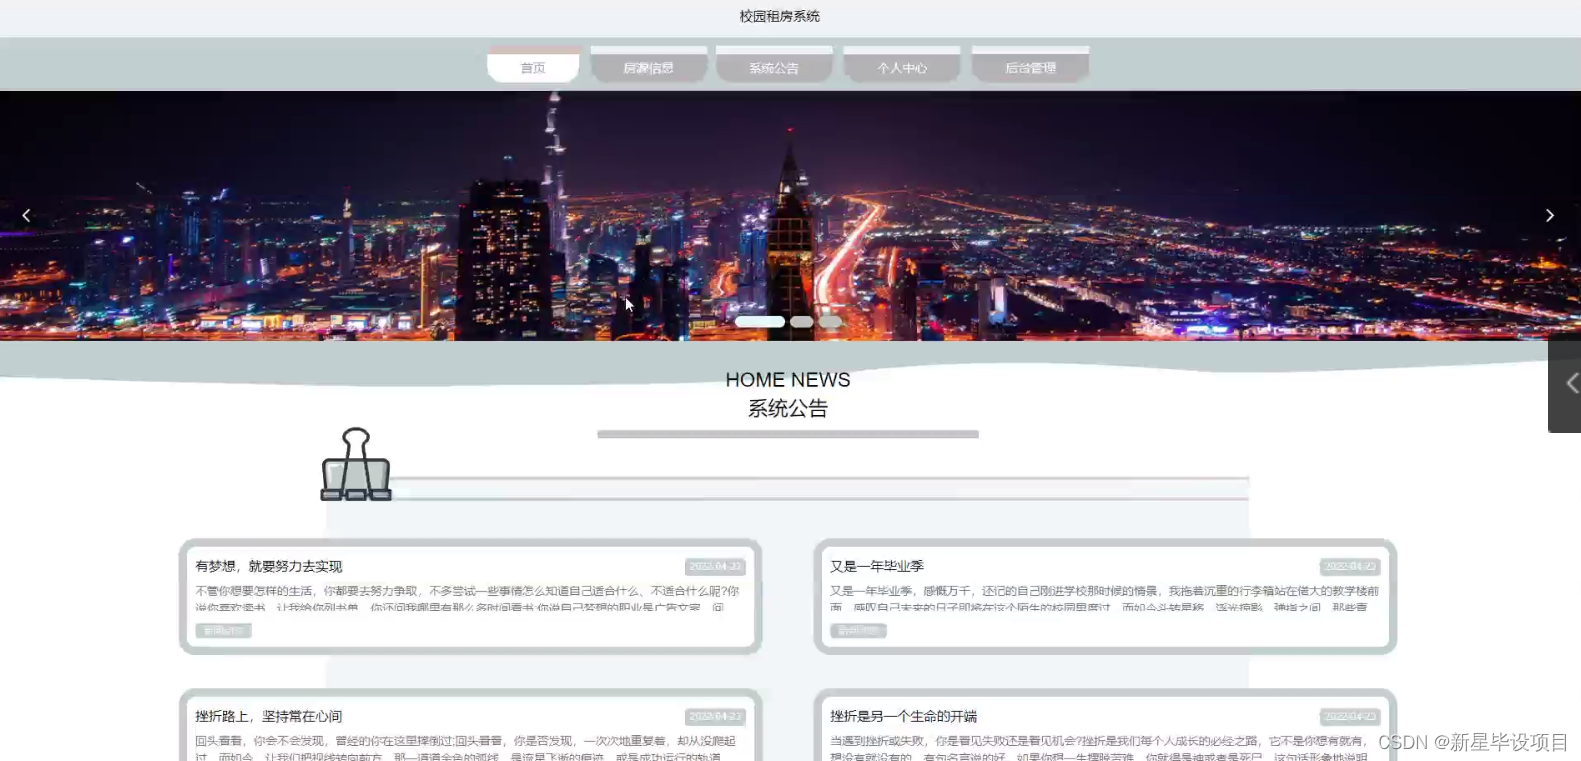Select the first (active) carousel indicator

point(759,322)
